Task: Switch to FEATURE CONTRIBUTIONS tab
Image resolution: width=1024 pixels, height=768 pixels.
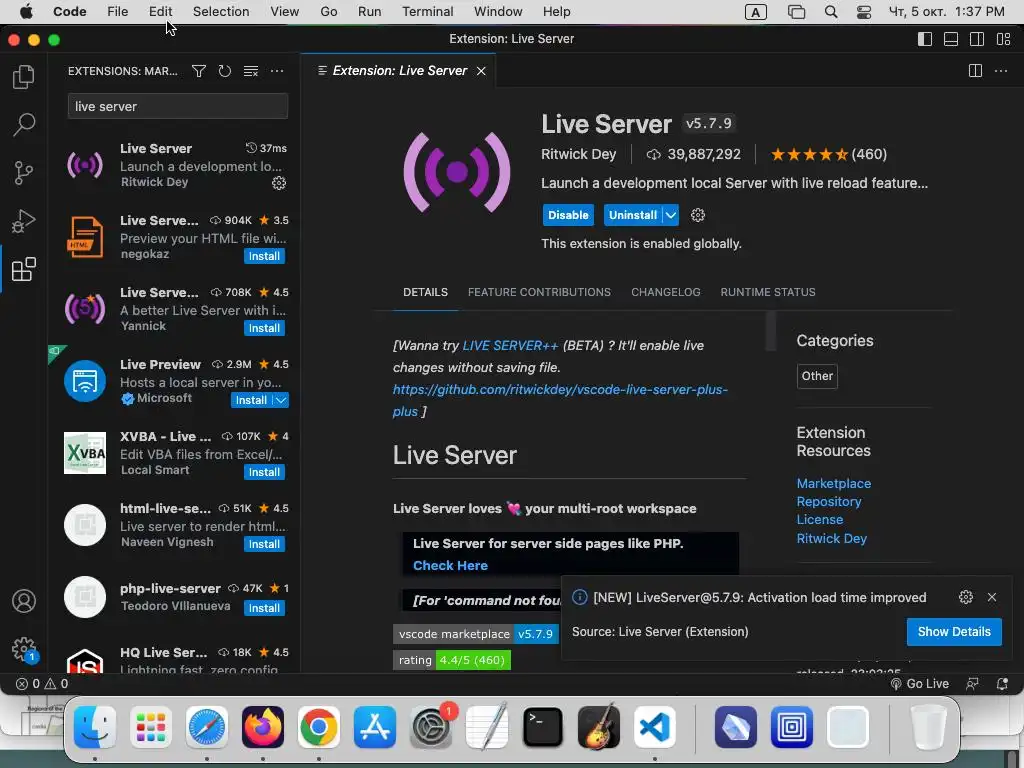Action: 539,292
